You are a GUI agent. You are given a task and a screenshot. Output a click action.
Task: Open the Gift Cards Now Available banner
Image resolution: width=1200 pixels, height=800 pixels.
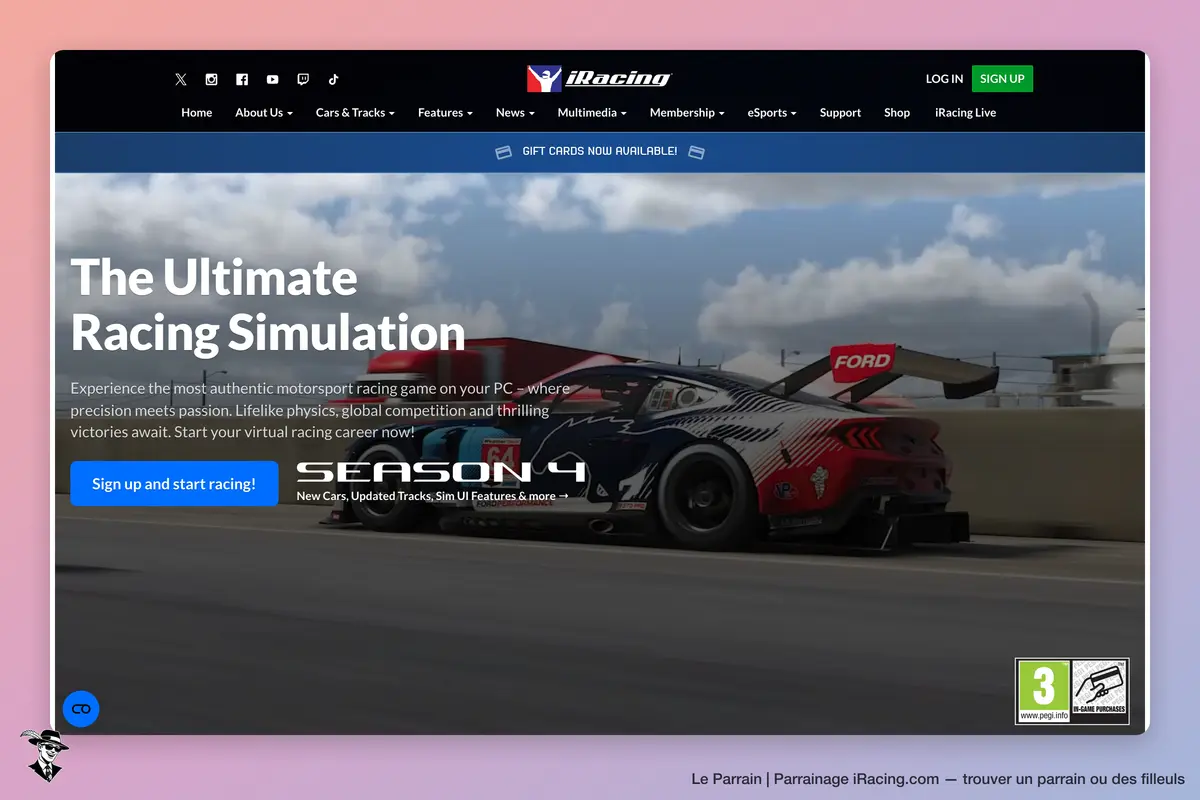tap(600, 152)
